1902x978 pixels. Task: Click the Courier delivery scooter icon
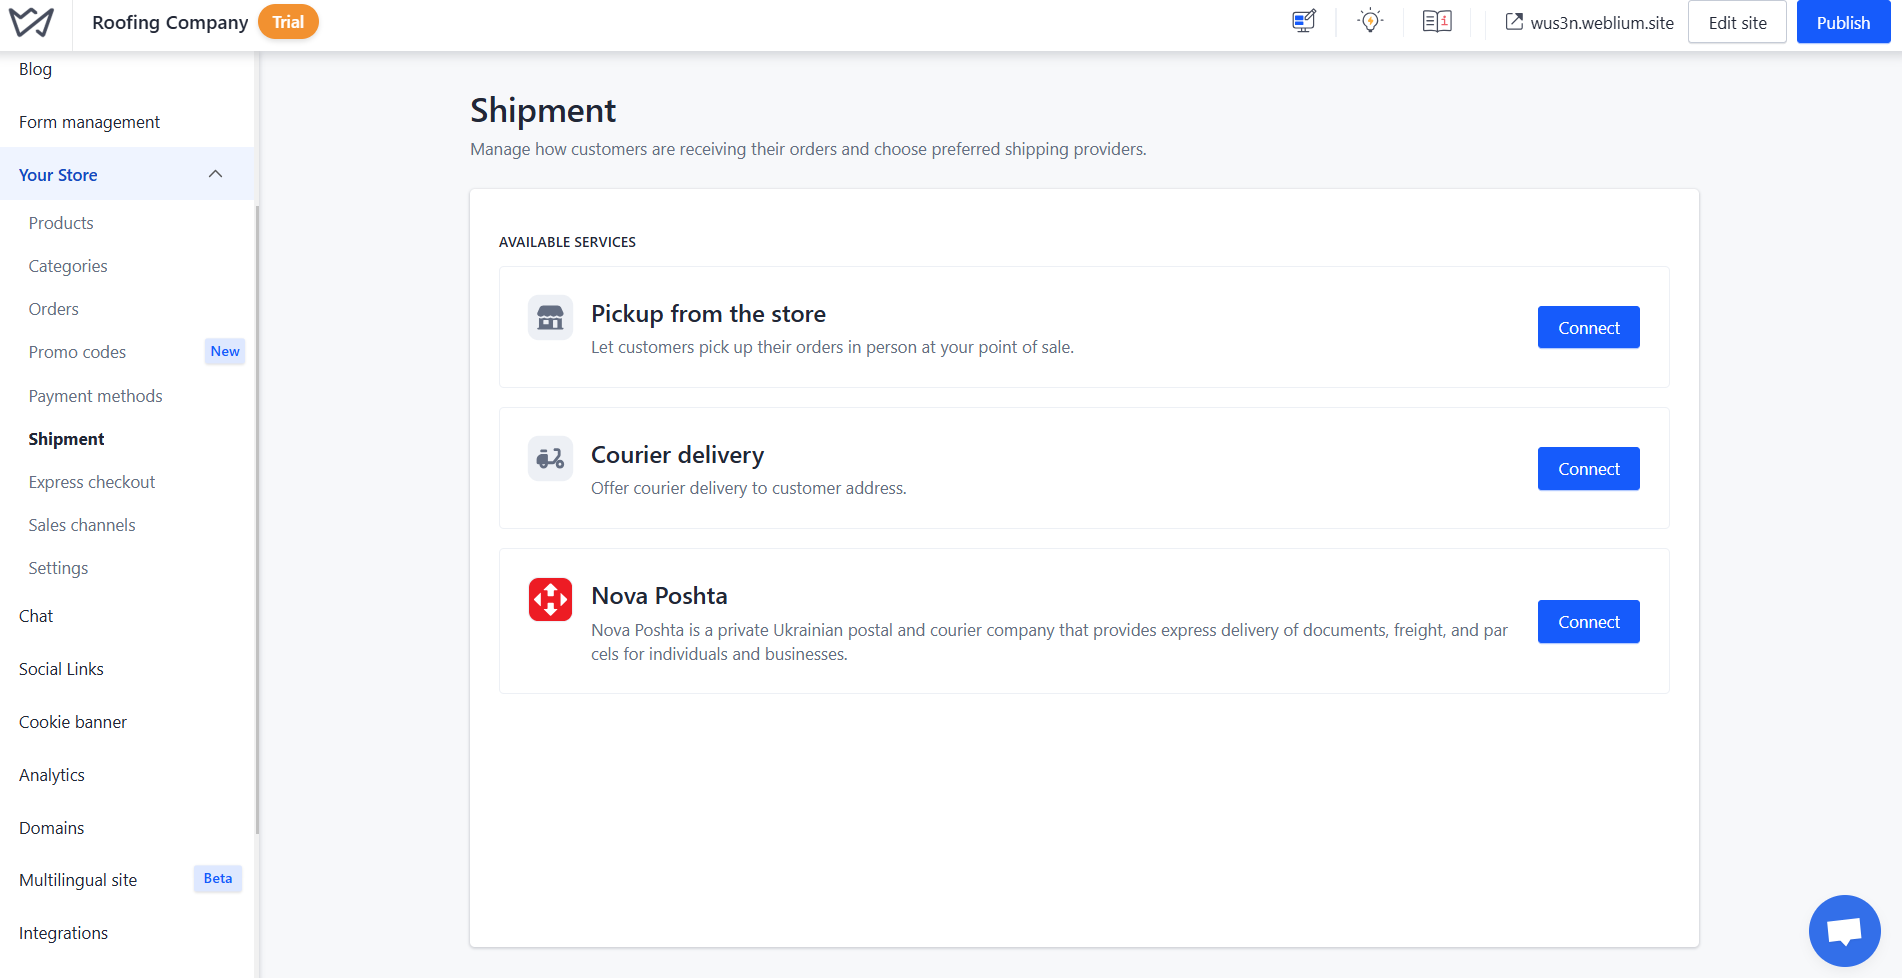pos(550,459)
